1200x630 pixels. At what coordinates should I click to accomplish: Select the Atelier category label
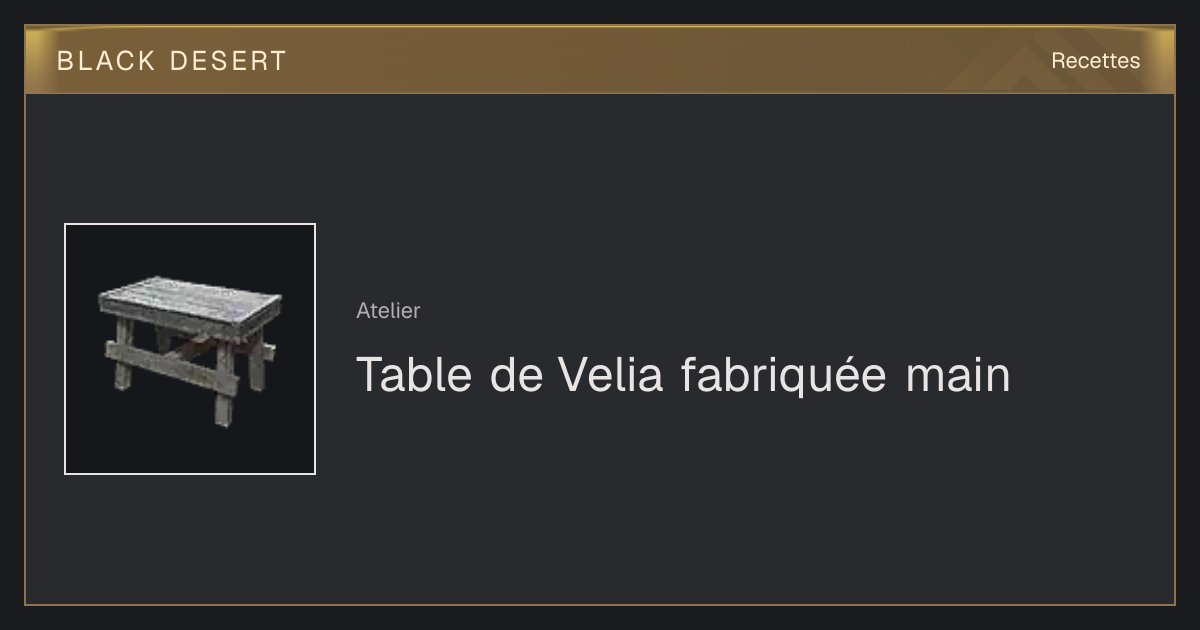pos(388,310)
